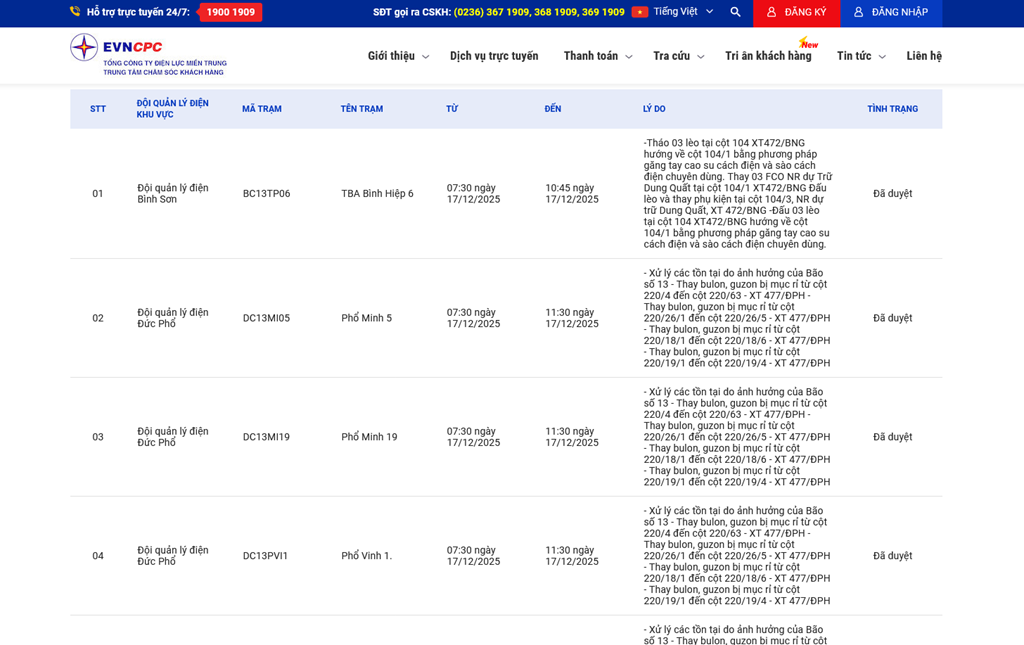Click the TÌNH TRẠNG column header
Image resolution: width=1024 pixels, height=645 pixels.
[892, 109]
